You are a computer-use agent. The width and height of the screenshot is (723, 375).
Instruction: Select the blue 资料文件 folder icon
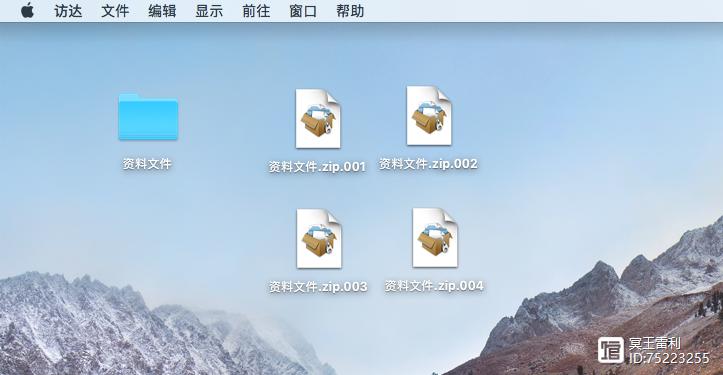[148, 117]
